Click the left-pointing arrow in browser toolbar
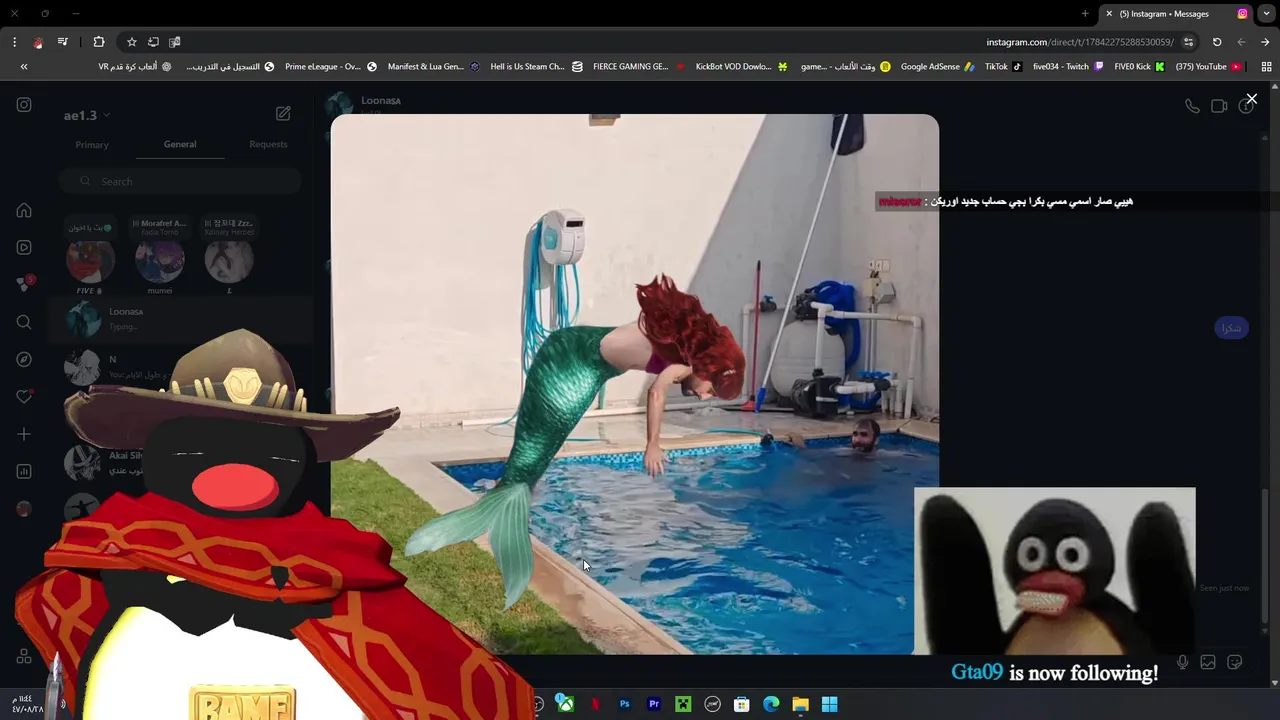1280x720 pixels. [1241, 42]
